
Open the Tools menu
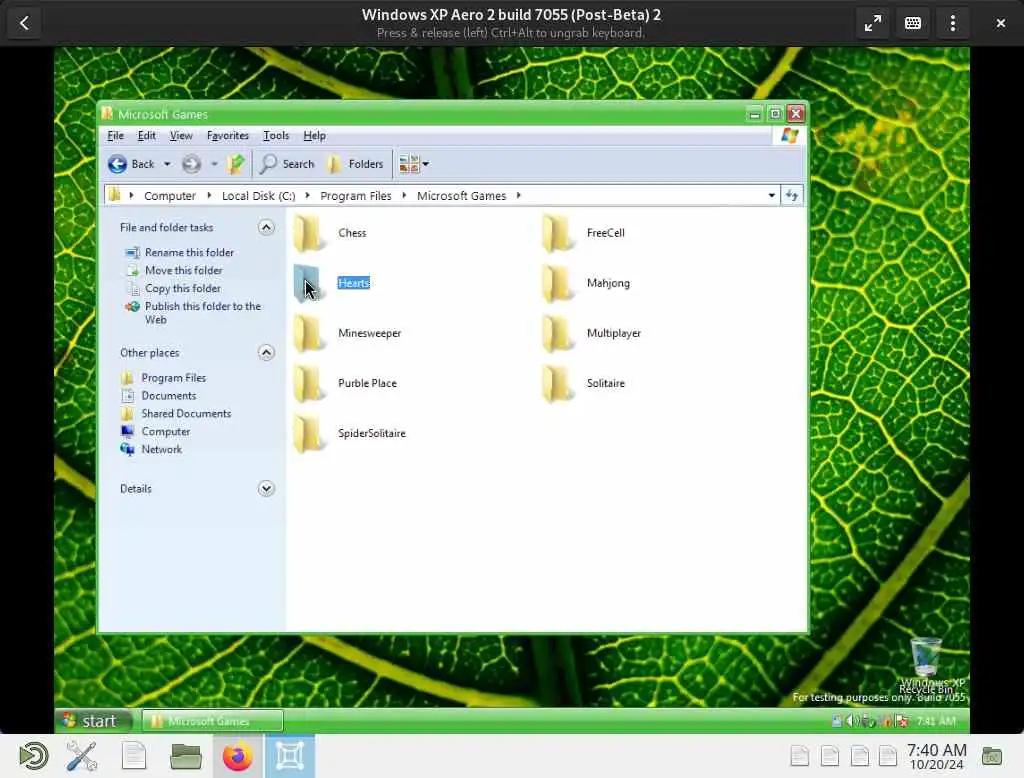pos(276,135)
